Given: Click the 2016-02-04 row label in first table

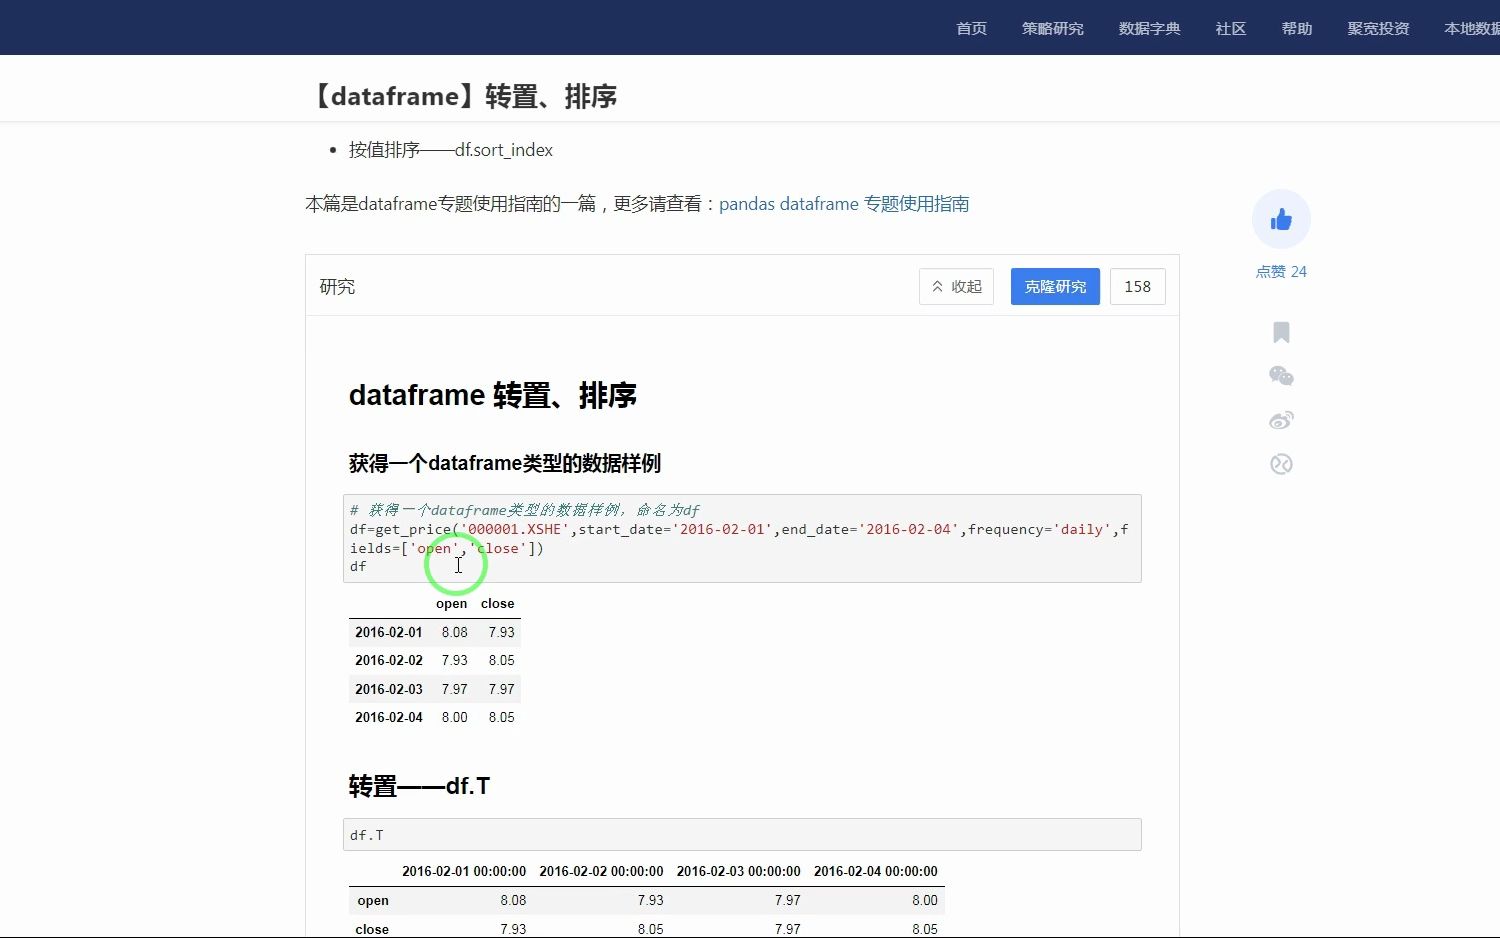Looking at the screenshot, I should pyautogui.click(x=388, y=717).
